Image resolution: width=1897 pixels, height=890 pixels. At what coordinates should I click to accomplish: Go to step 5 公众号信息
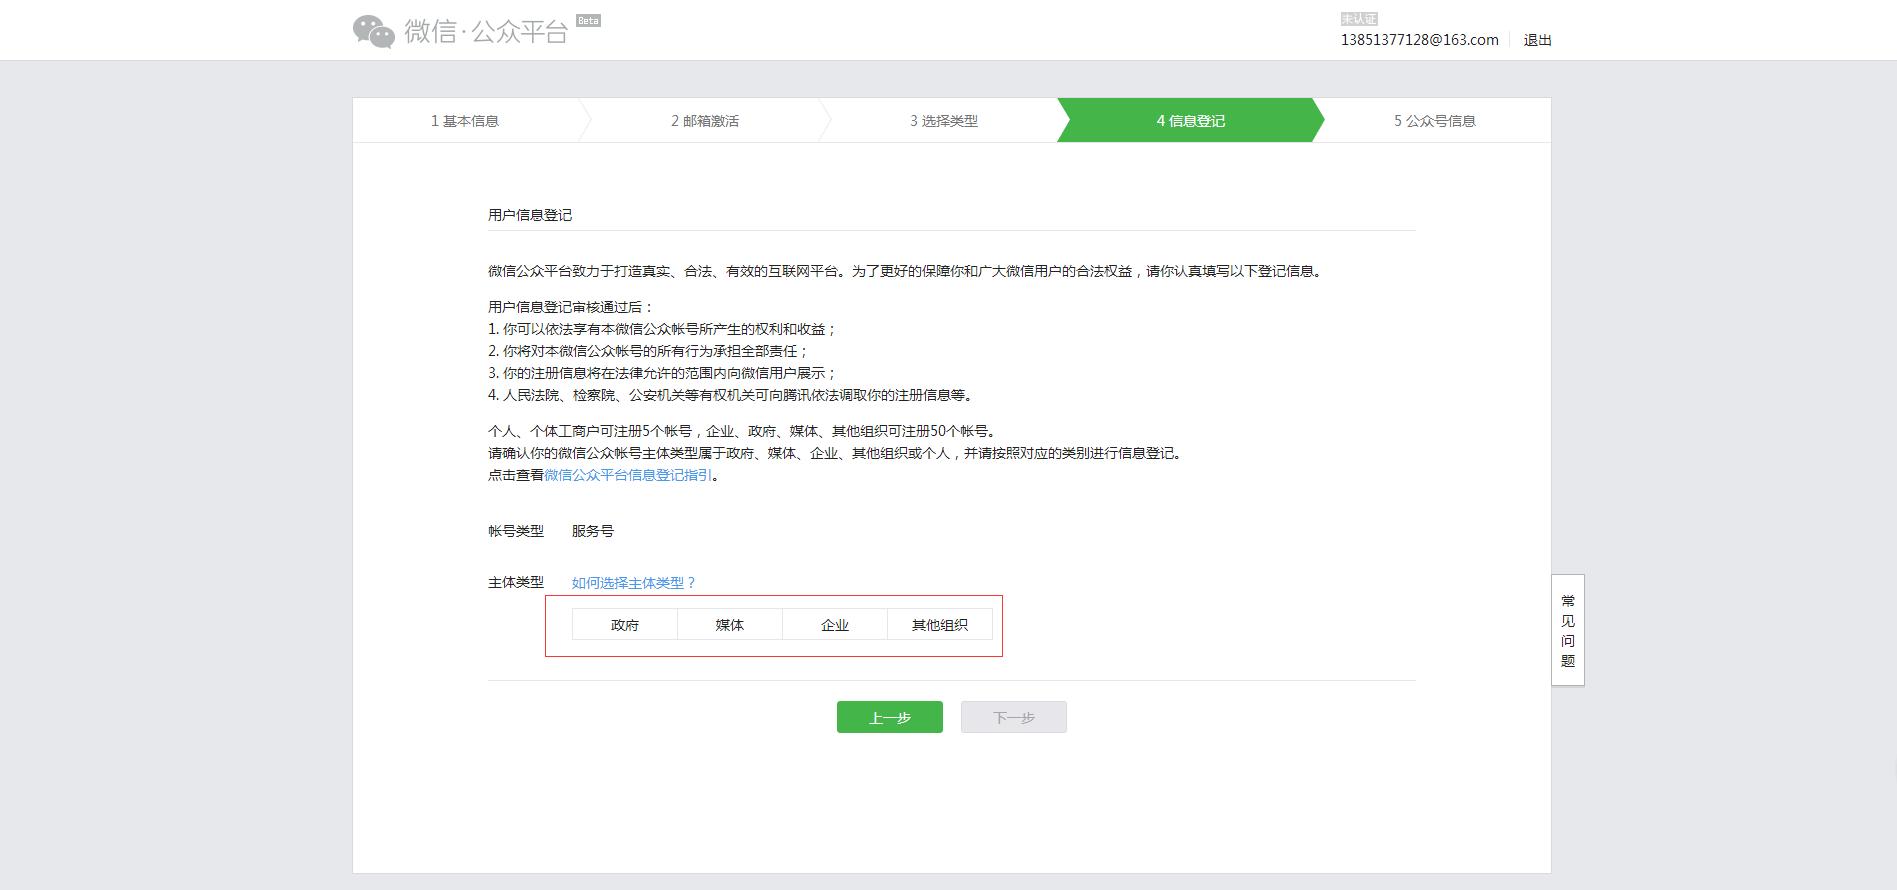pos(1435,121)
